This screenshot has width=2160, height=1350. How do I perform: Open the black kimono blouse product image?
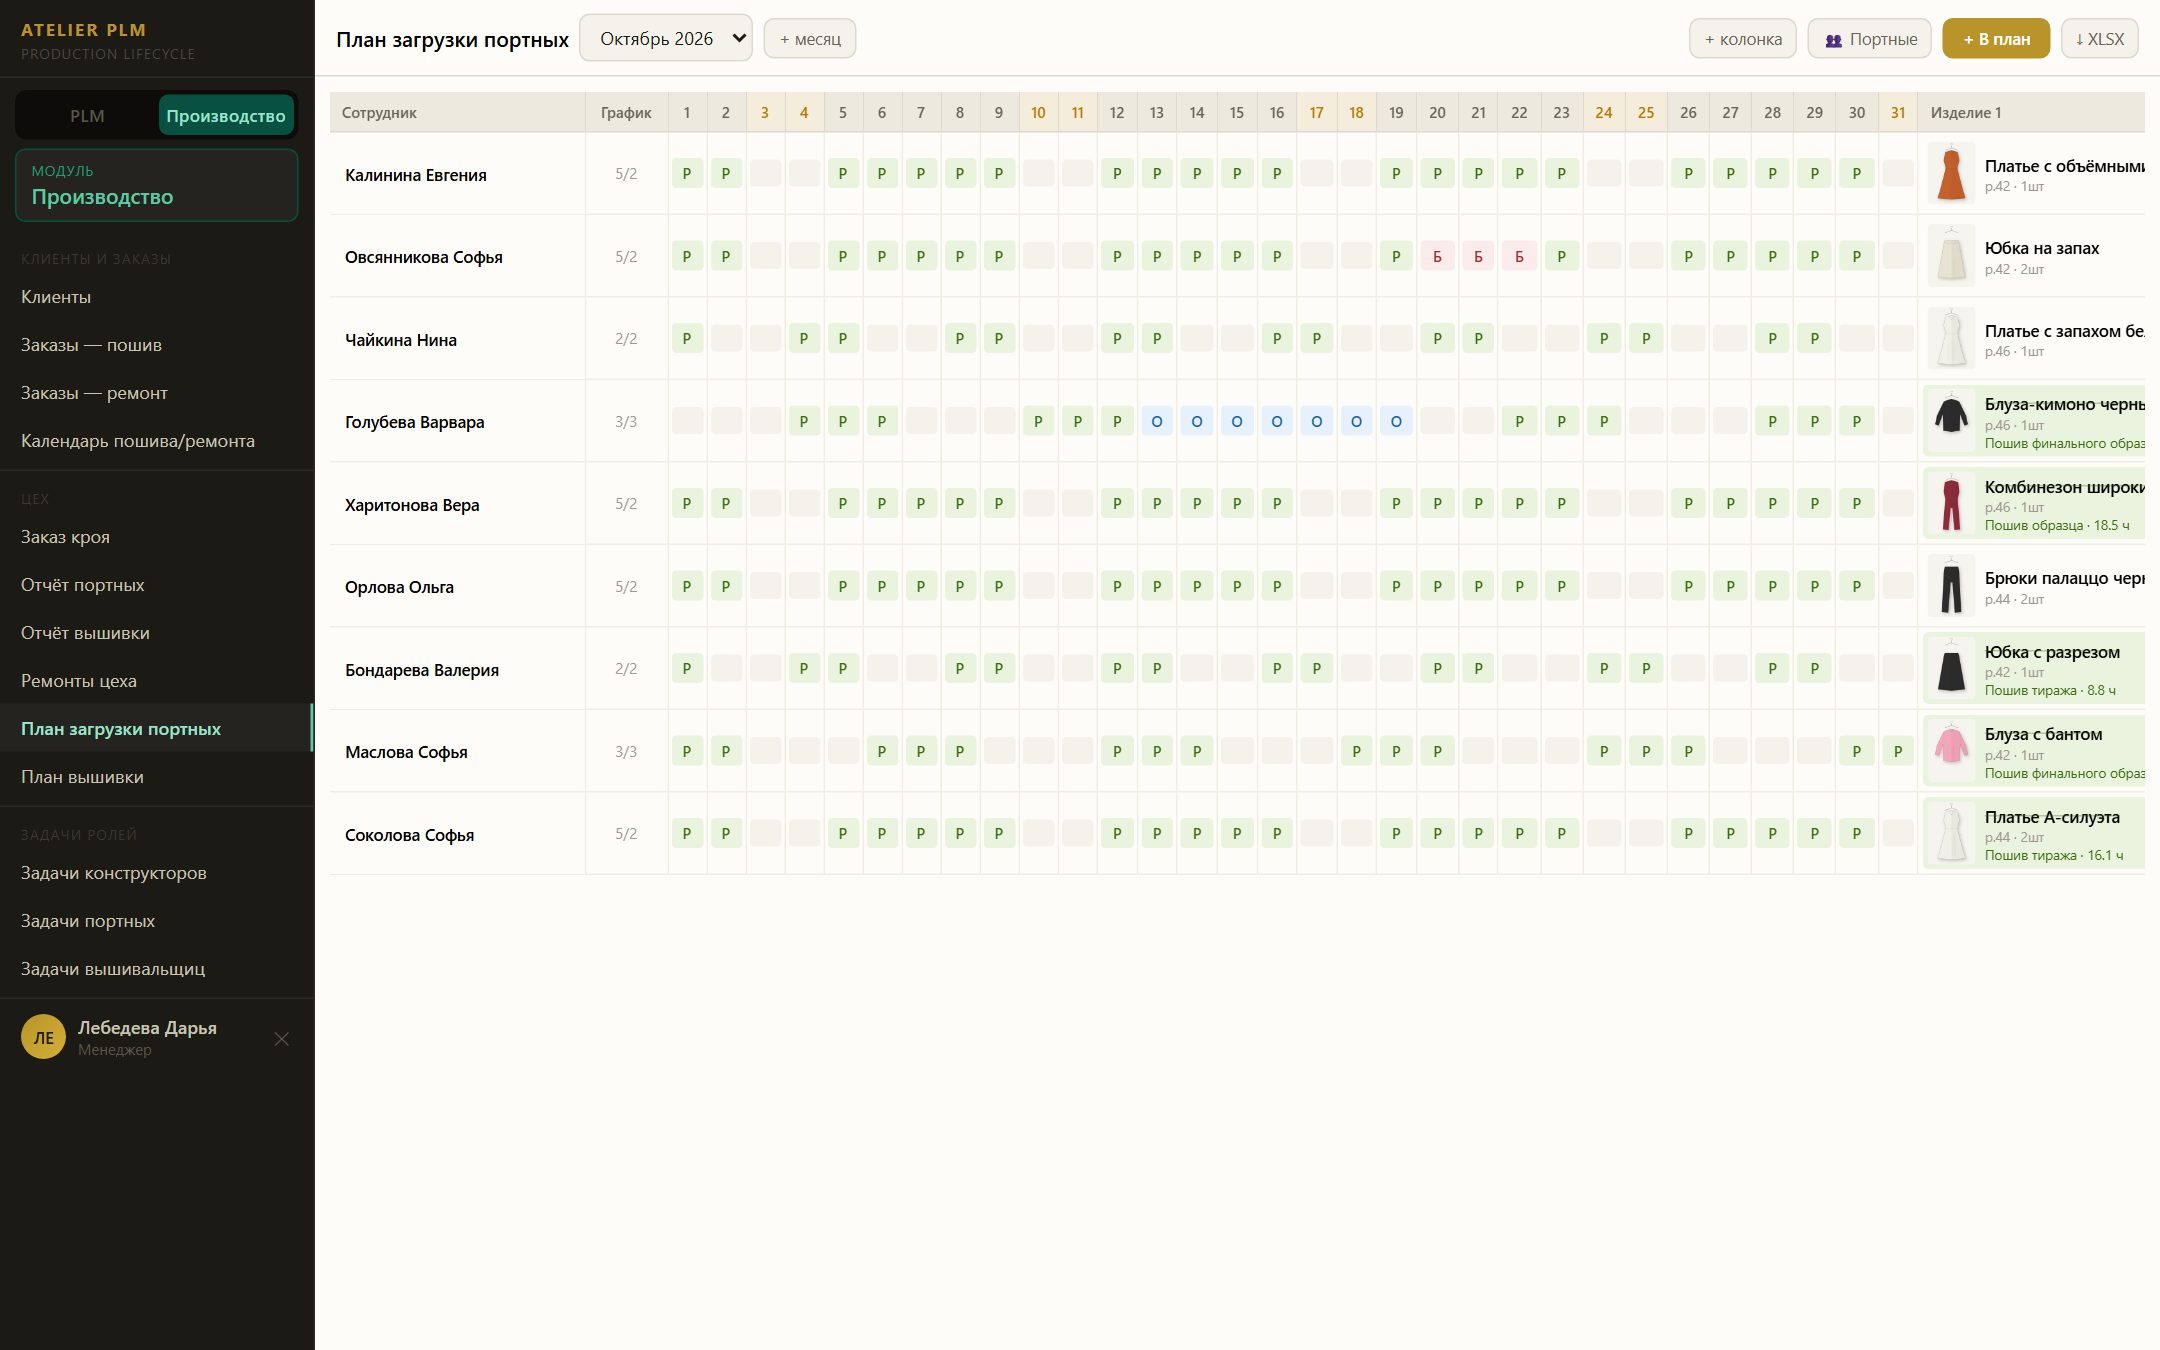(x=1951, y=421)
